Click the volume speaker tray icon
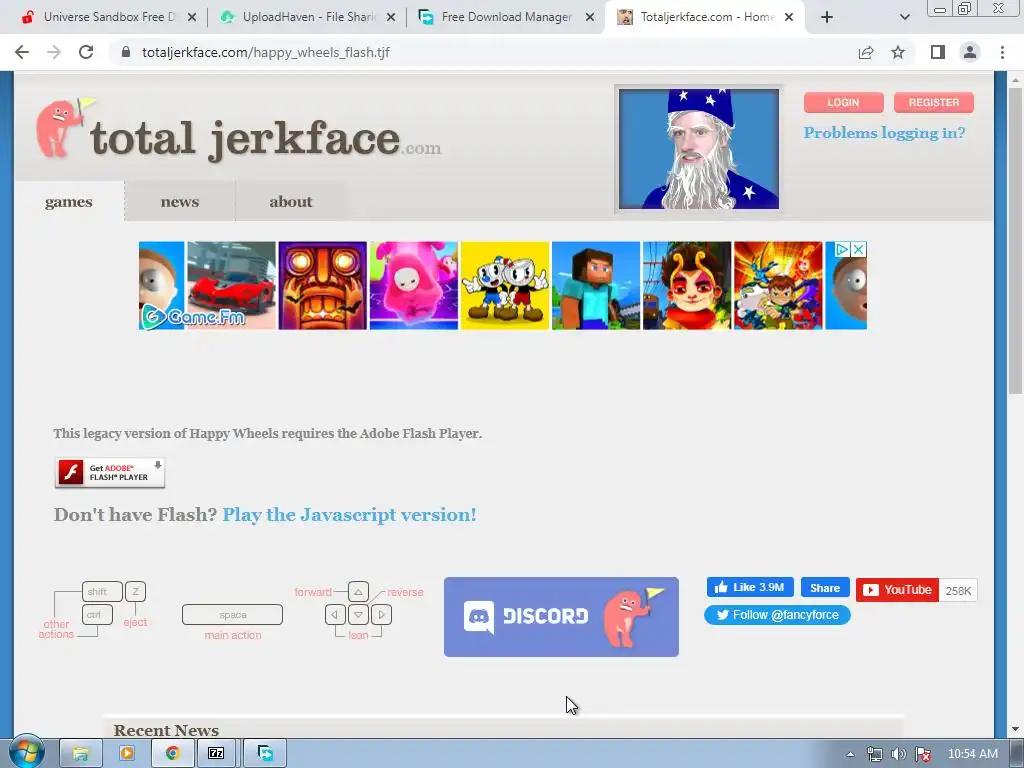Viewport: 1024px width, 768px height. (x=899, y=754)
